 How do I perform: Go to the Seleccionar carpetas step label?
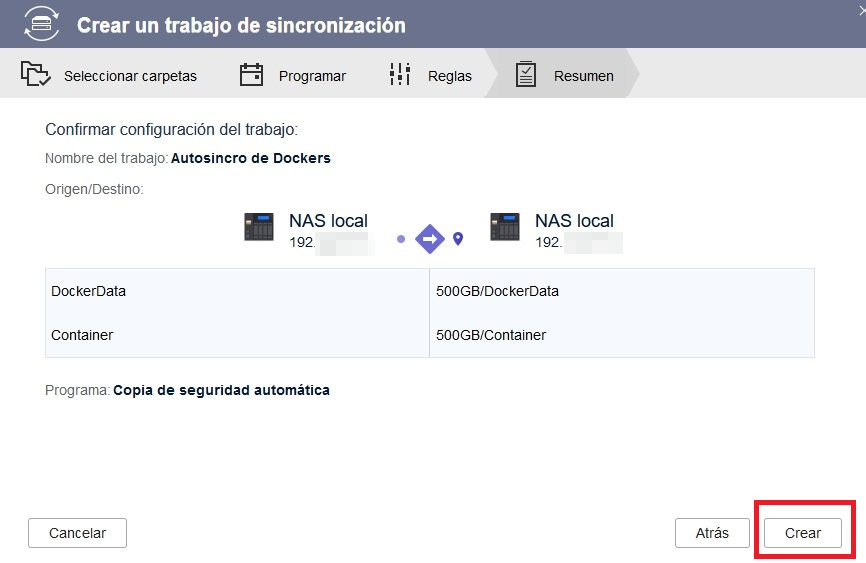[x=130, y=76]
